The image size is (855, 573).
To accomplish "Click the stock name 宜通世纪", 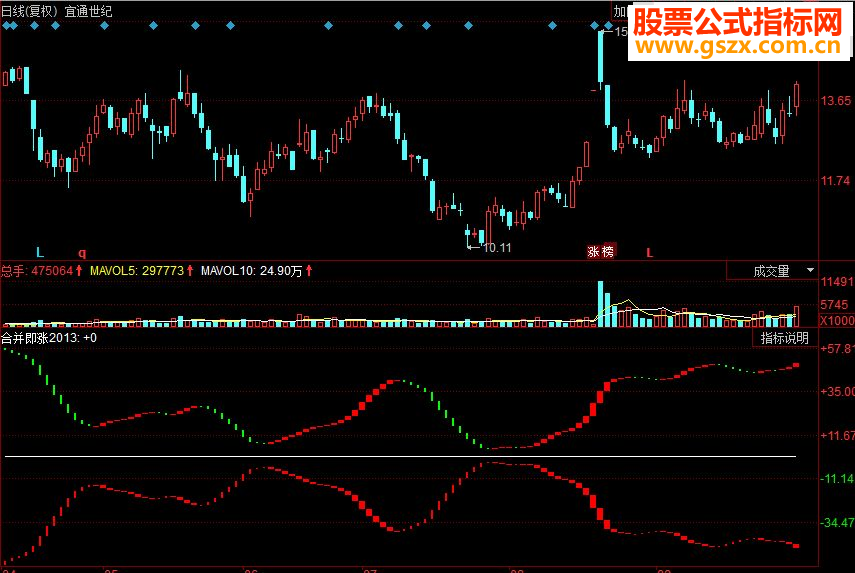I will click(88, 11).
